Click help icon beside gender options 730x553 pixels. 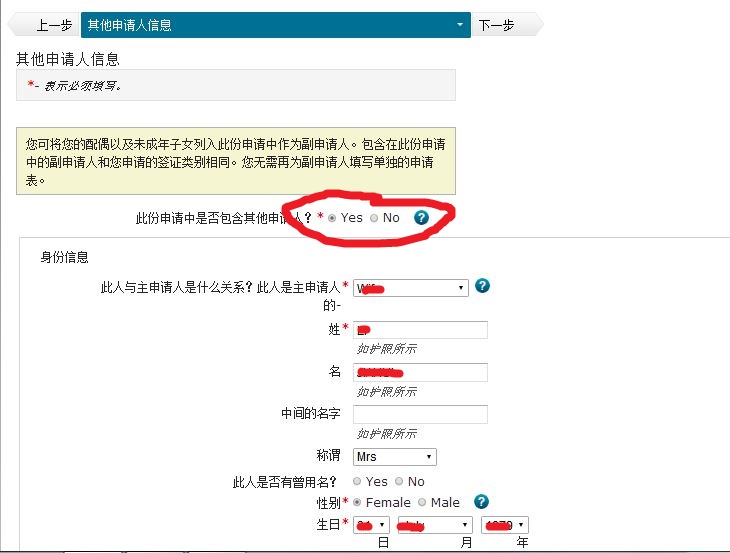[x=481, y=502]
